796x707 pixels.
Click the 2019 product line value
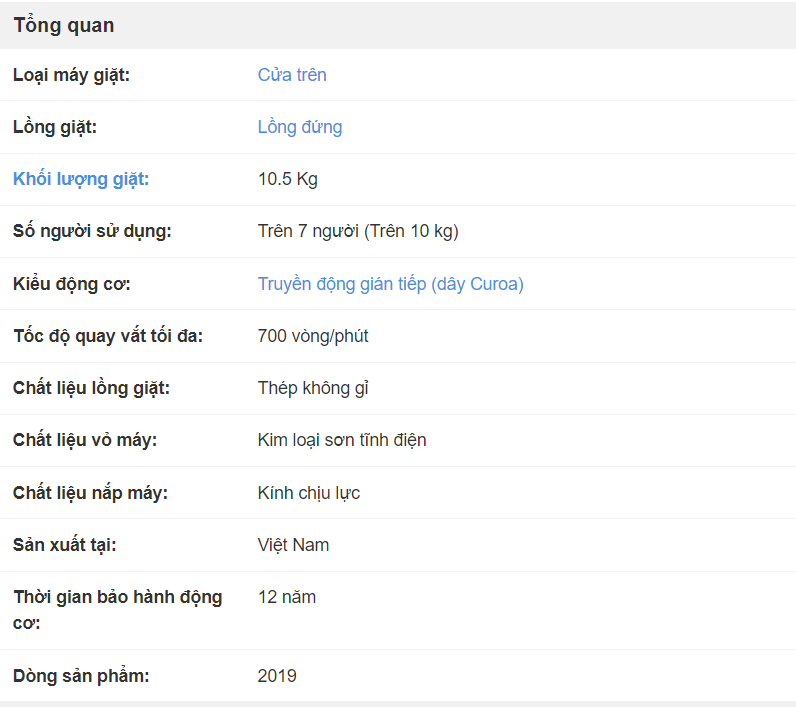277,676
